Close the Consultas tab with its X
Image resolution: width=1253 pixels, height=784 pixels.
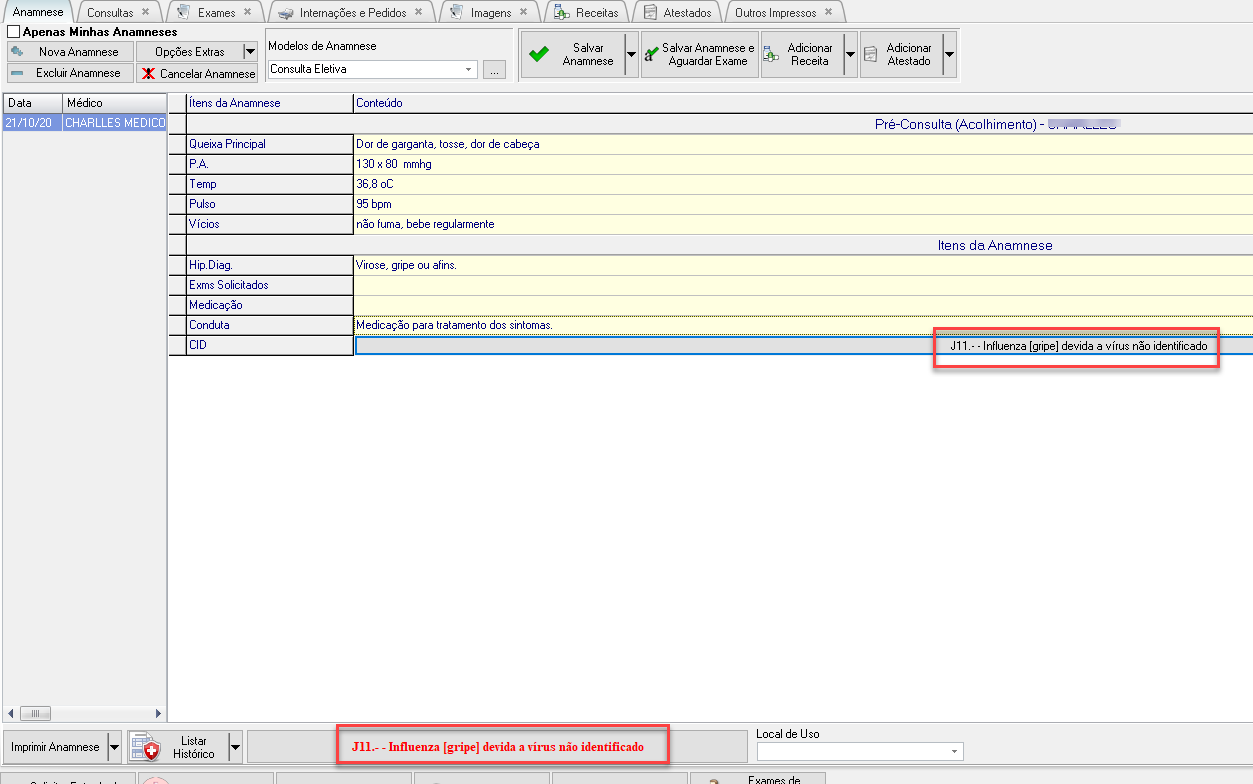145,12
